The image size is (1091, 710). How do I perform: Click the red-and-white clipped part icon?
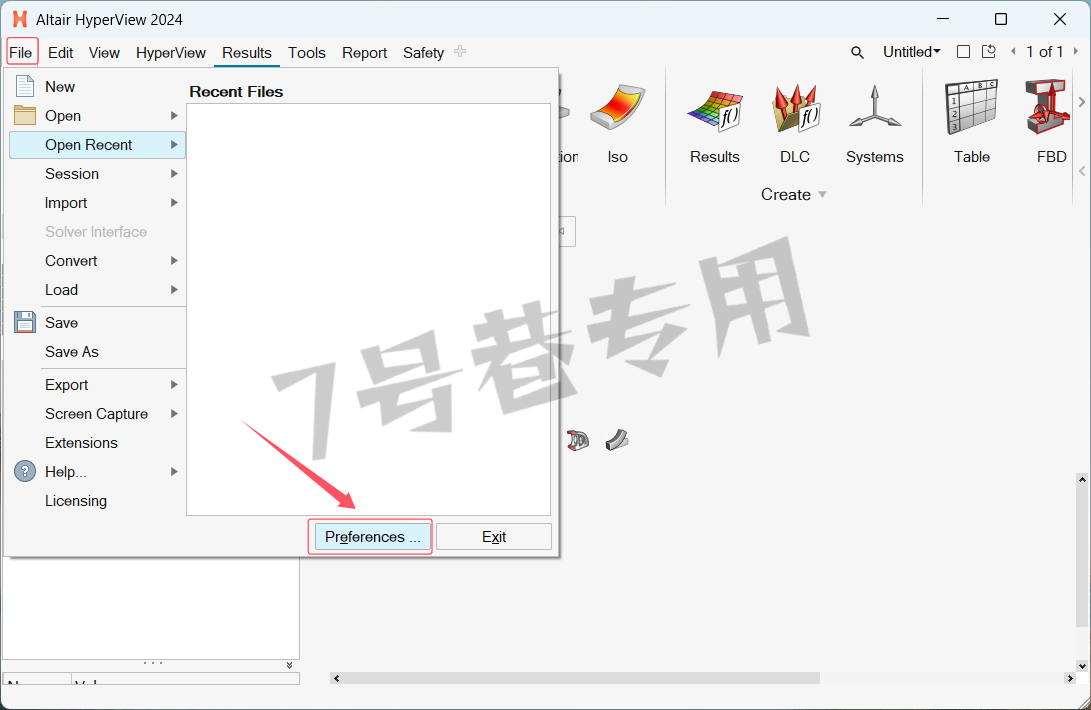pyautogui.click(x=578, y=440)
